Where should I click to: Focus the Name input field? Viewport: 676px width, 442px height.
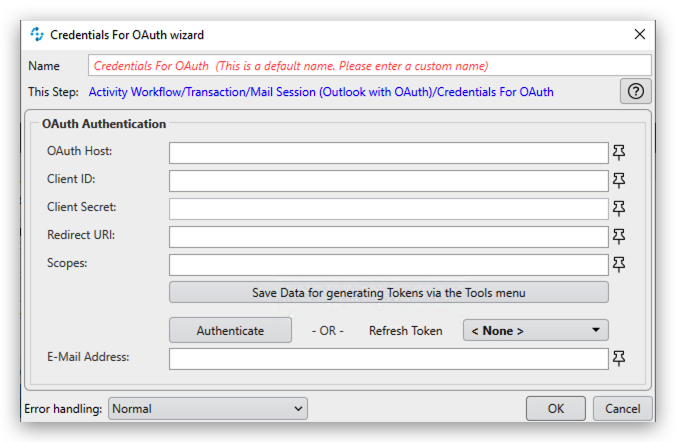[369, 66]
